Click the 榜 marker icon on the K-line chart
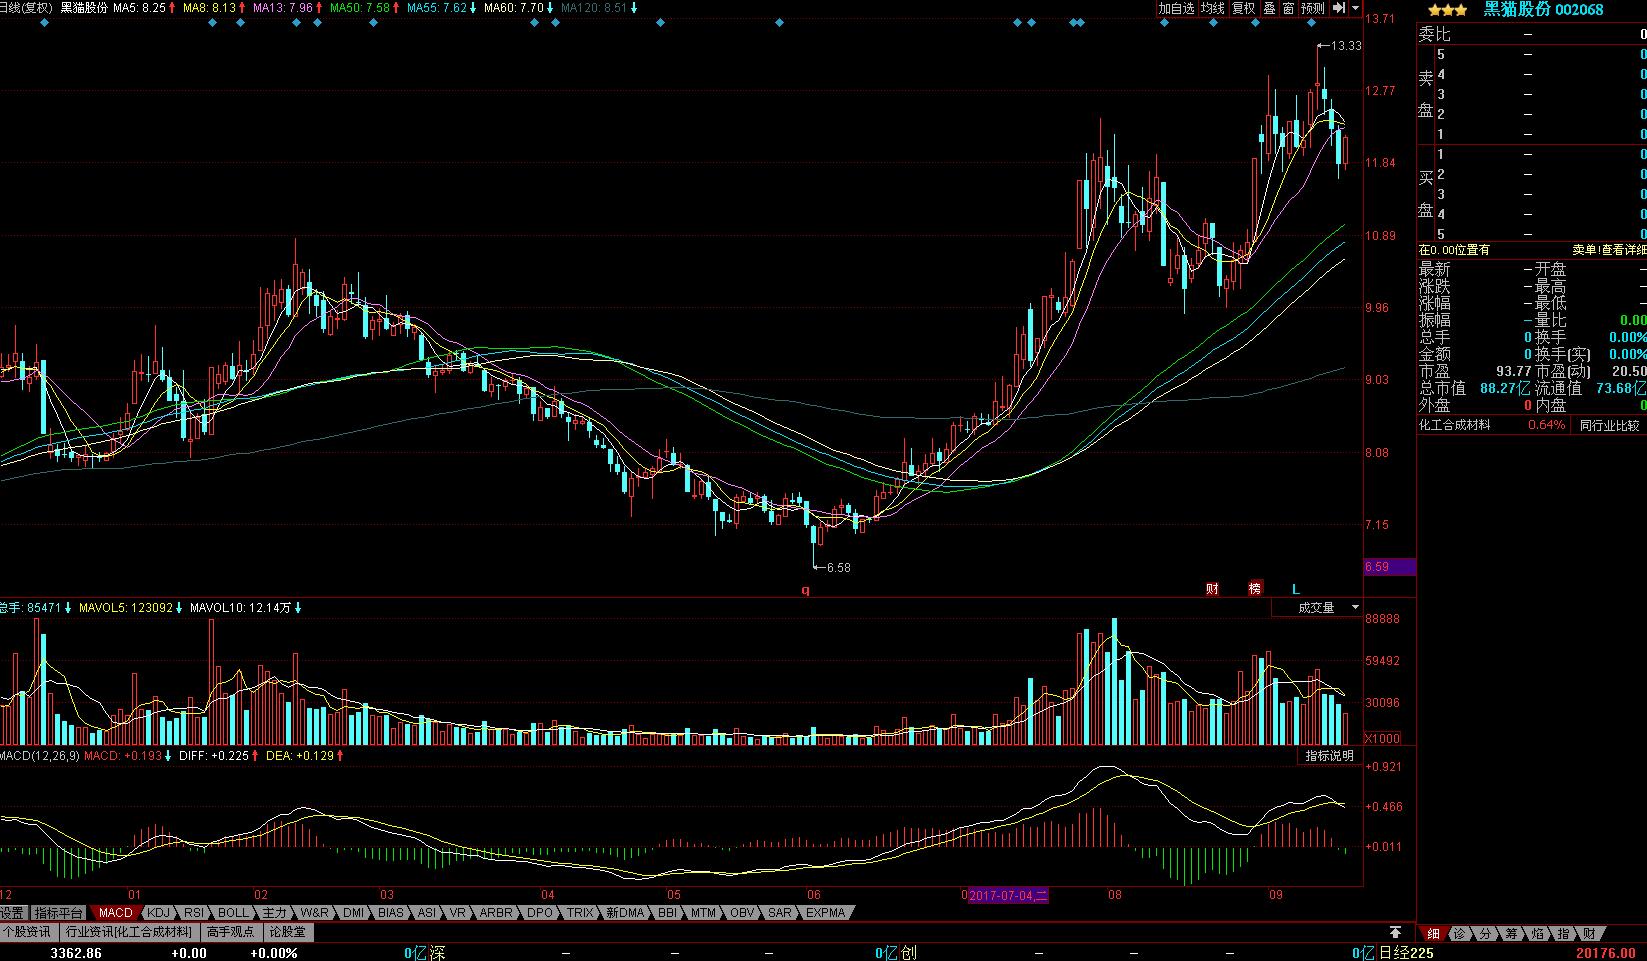The width and height of the screenshot is (1647, 961). (1255, 589)
